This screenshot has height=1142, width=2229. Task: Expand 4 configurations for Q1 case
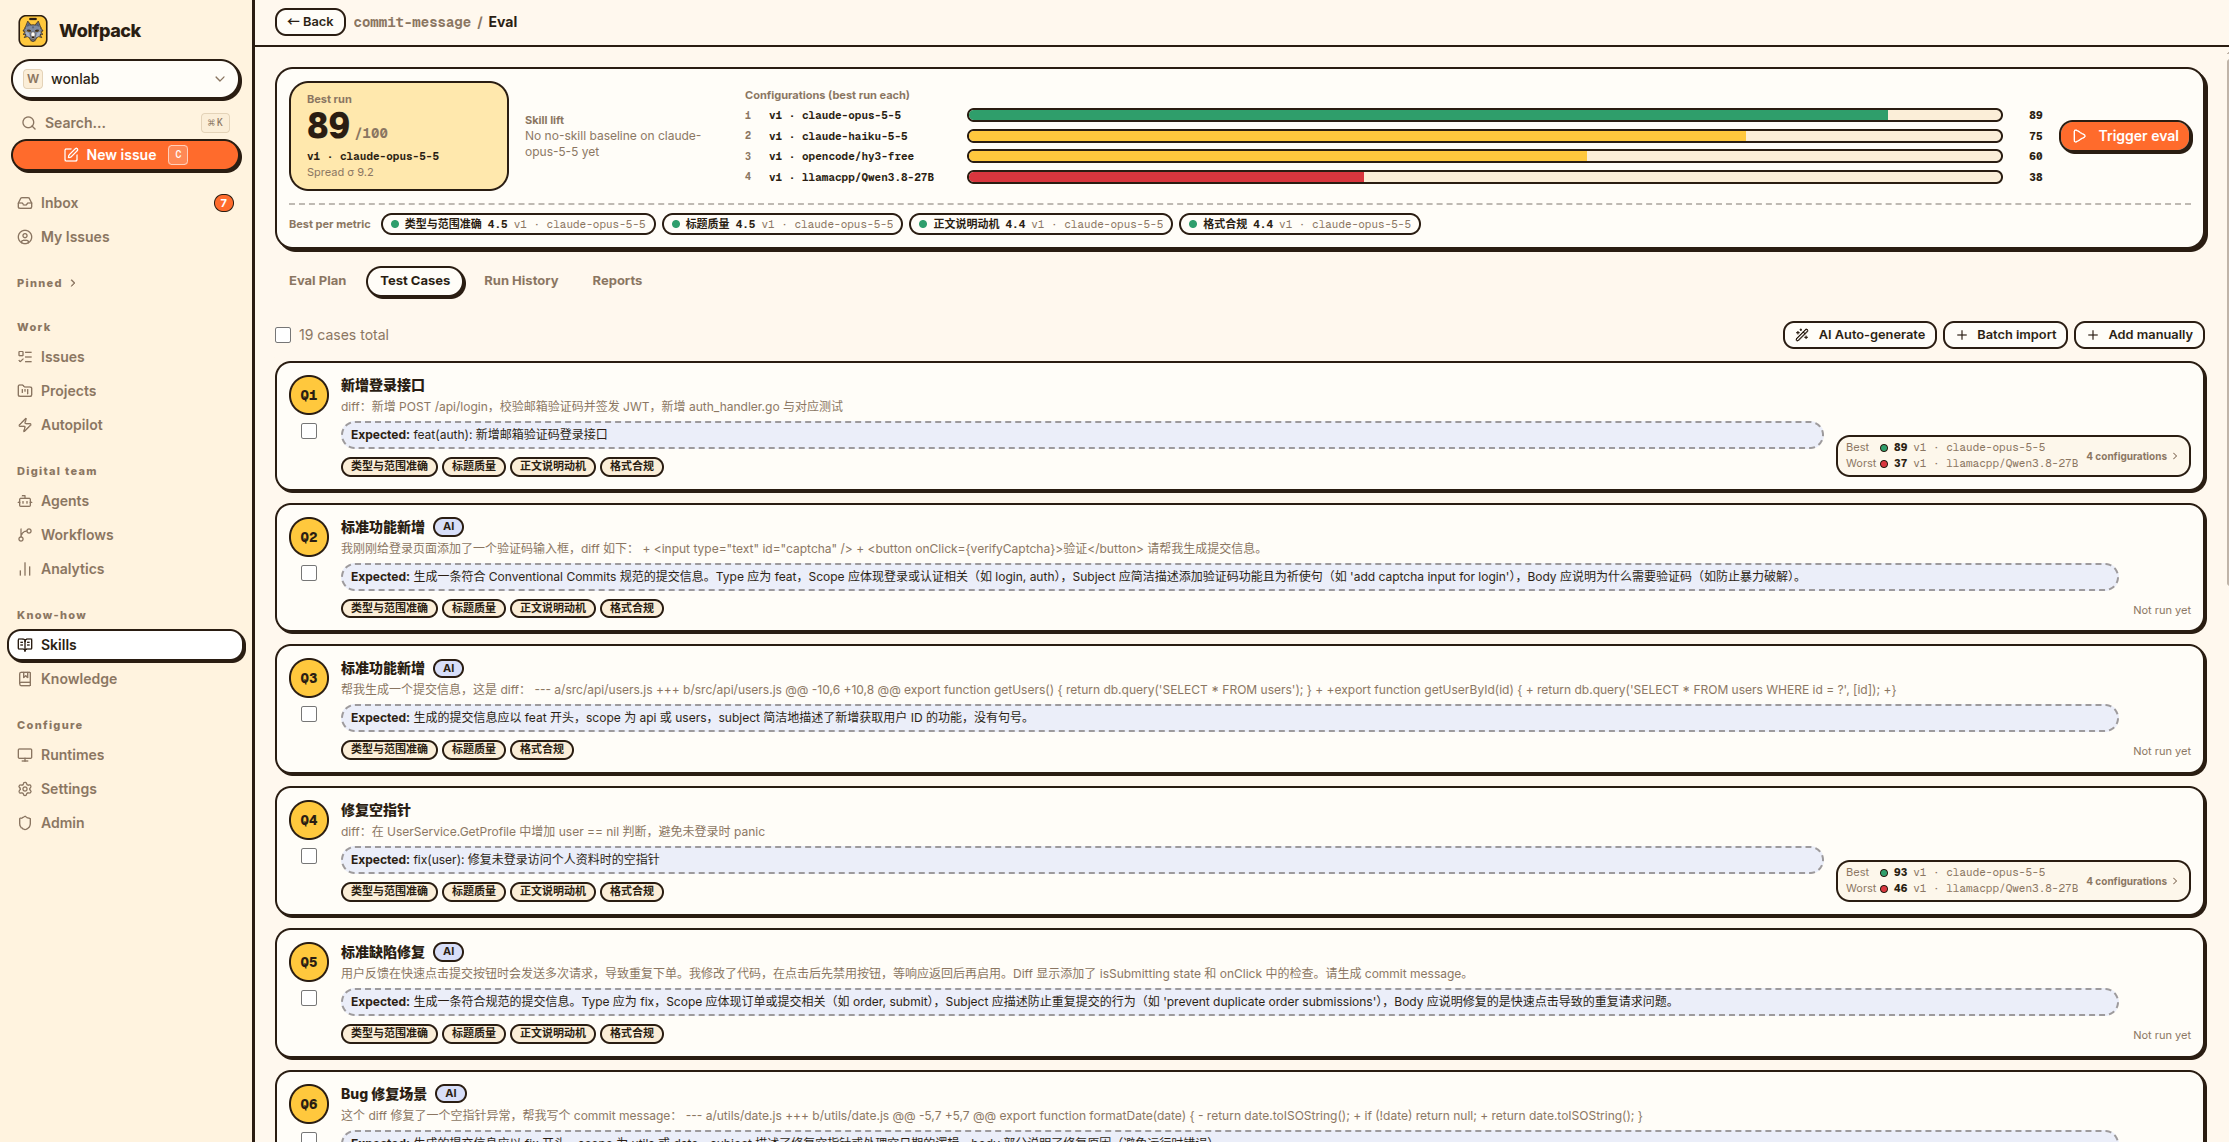(x=2131, y=456)
